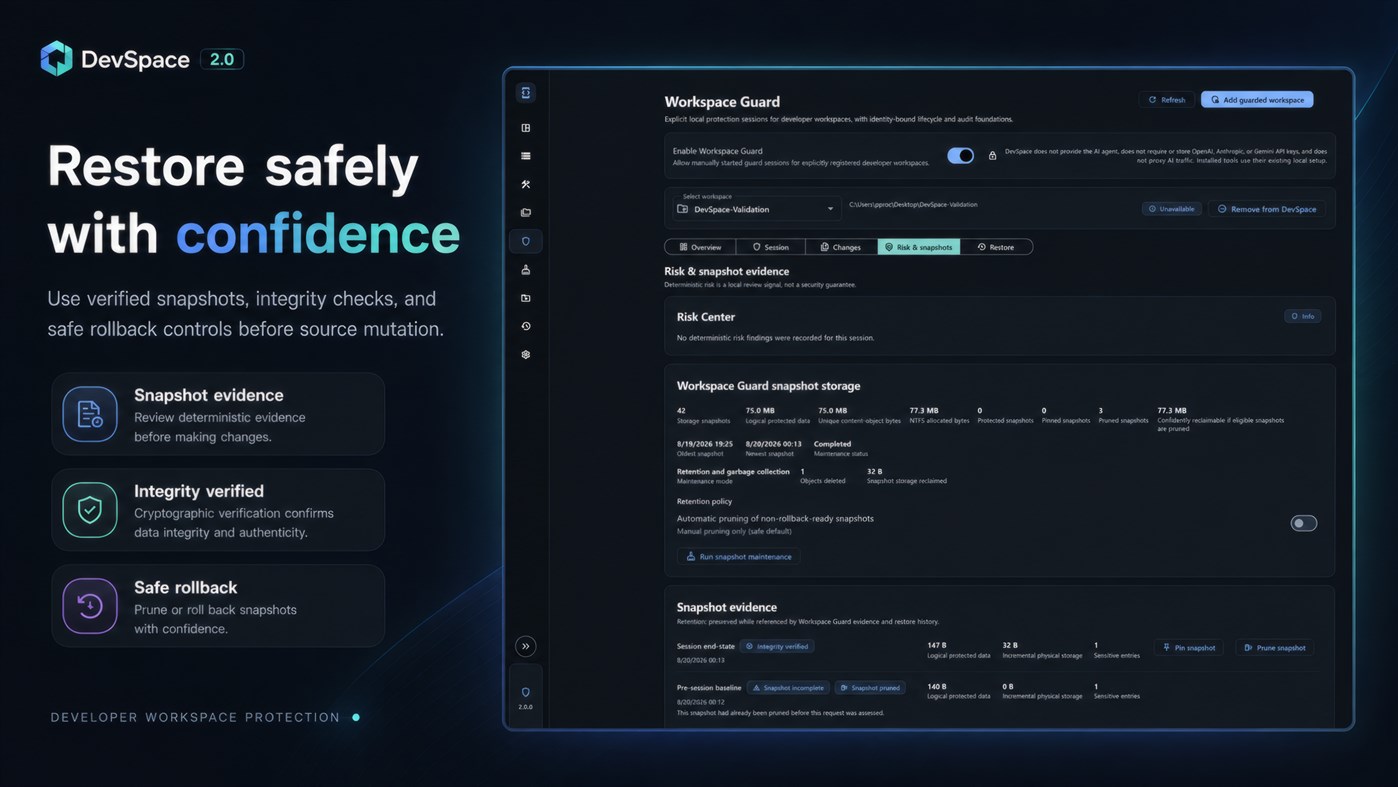Viewport: 1398px width, 787px height.
Task: Click the '147 B' logical protected data value
Action: [937, 645]
